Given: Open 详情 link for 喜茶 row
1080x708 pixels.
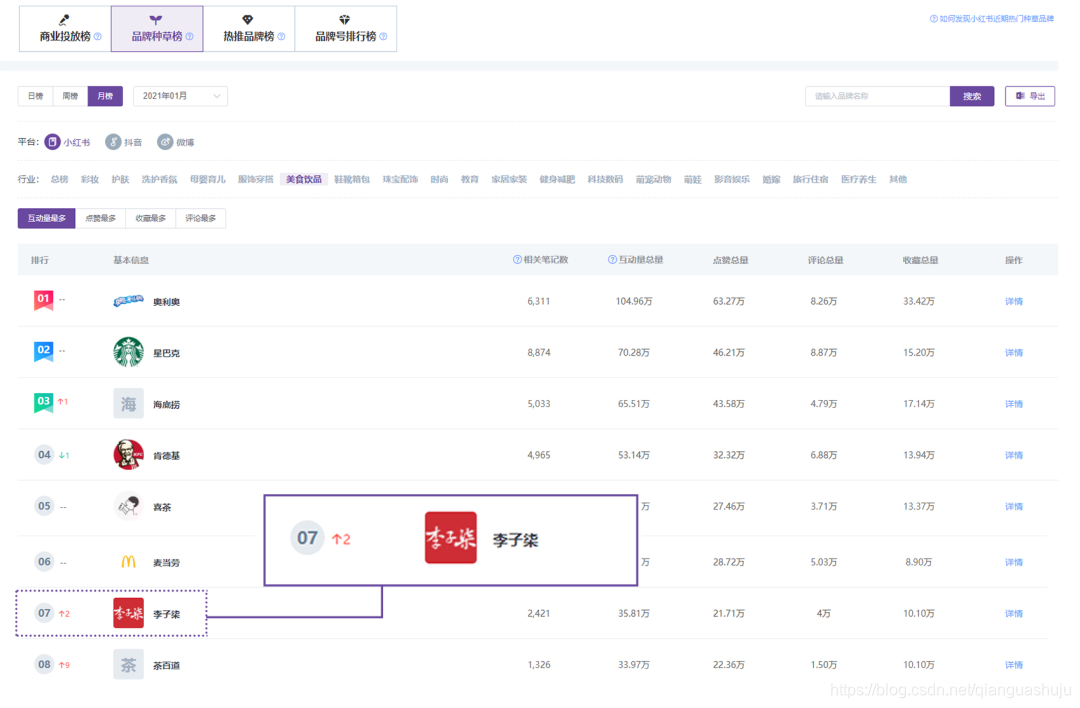Looking at the screenshot, I should point(1014,506).
